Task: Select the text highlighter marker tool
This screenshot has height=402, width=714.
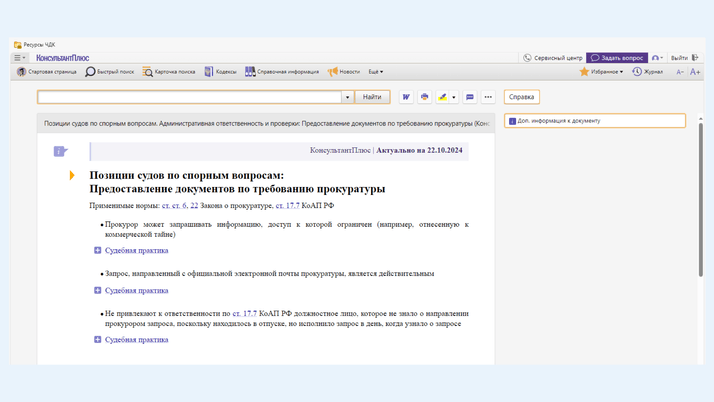Action: pyautogui.click(x=442, y=97)
